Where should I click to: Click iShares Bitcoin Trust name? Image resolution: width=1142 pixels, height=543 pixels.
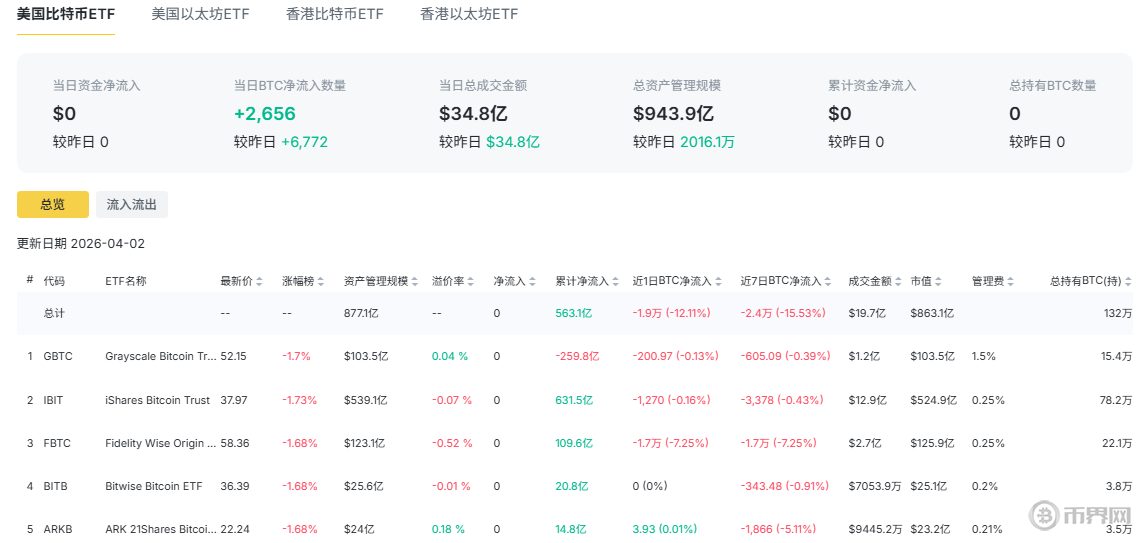coord(157,400)
